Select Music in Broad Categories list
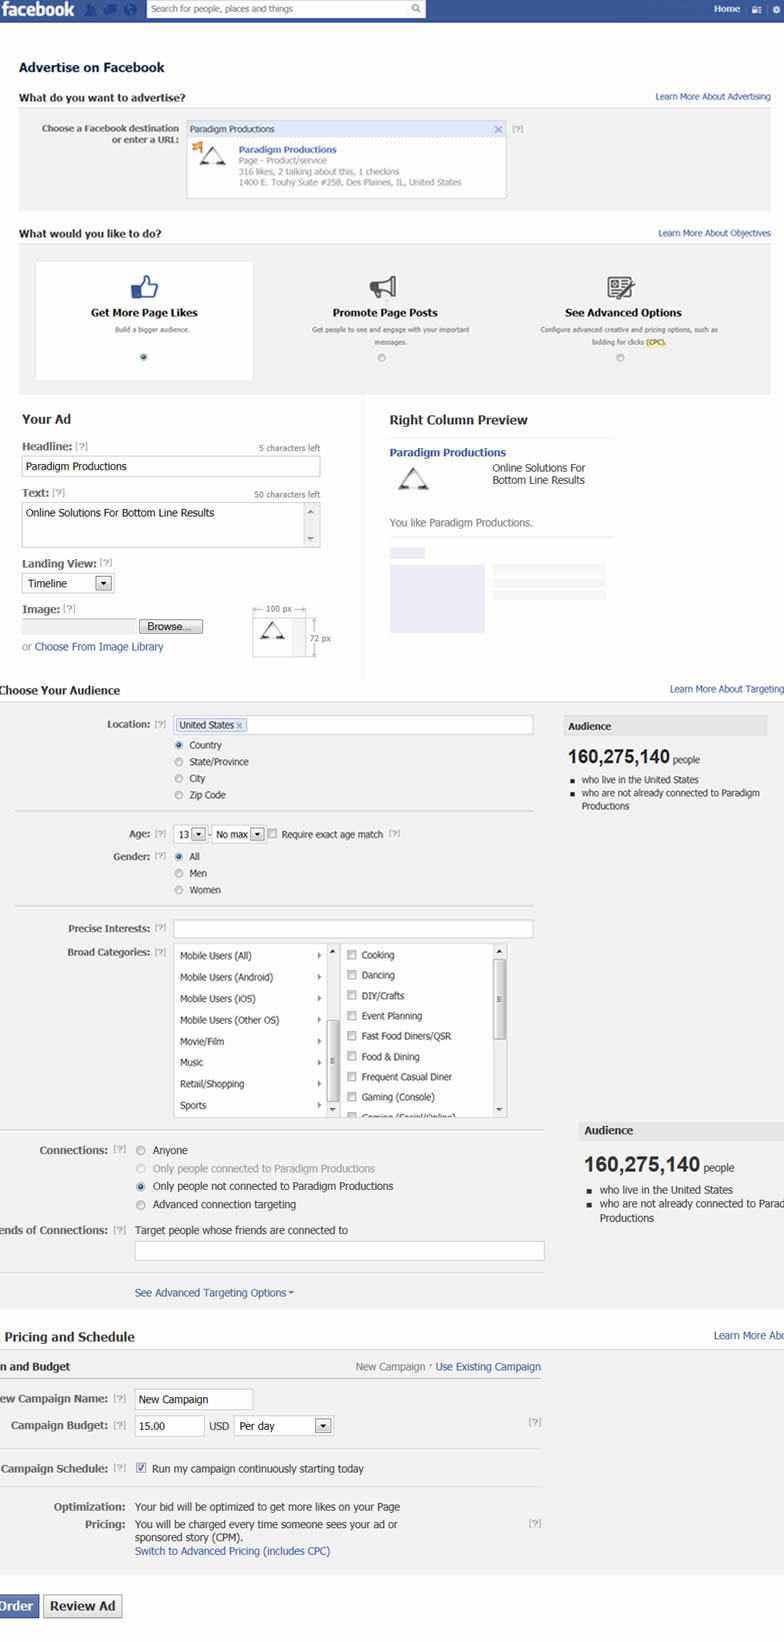The width and height of the screenshot is (784, 1642). pyautogui.click(x=192, y=1063)
